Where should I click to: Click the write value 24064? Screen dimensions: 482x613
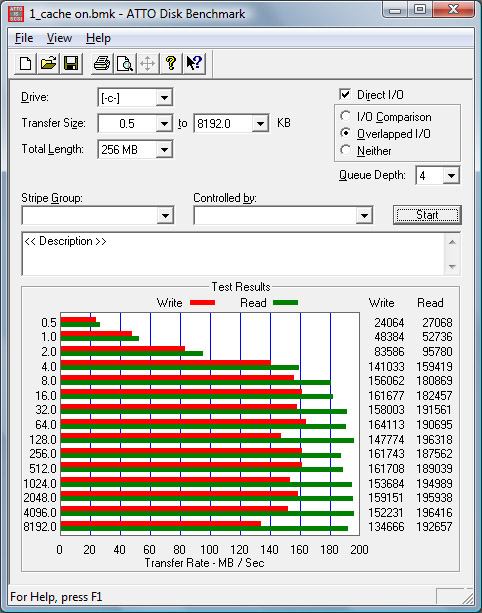coord(389,323)
